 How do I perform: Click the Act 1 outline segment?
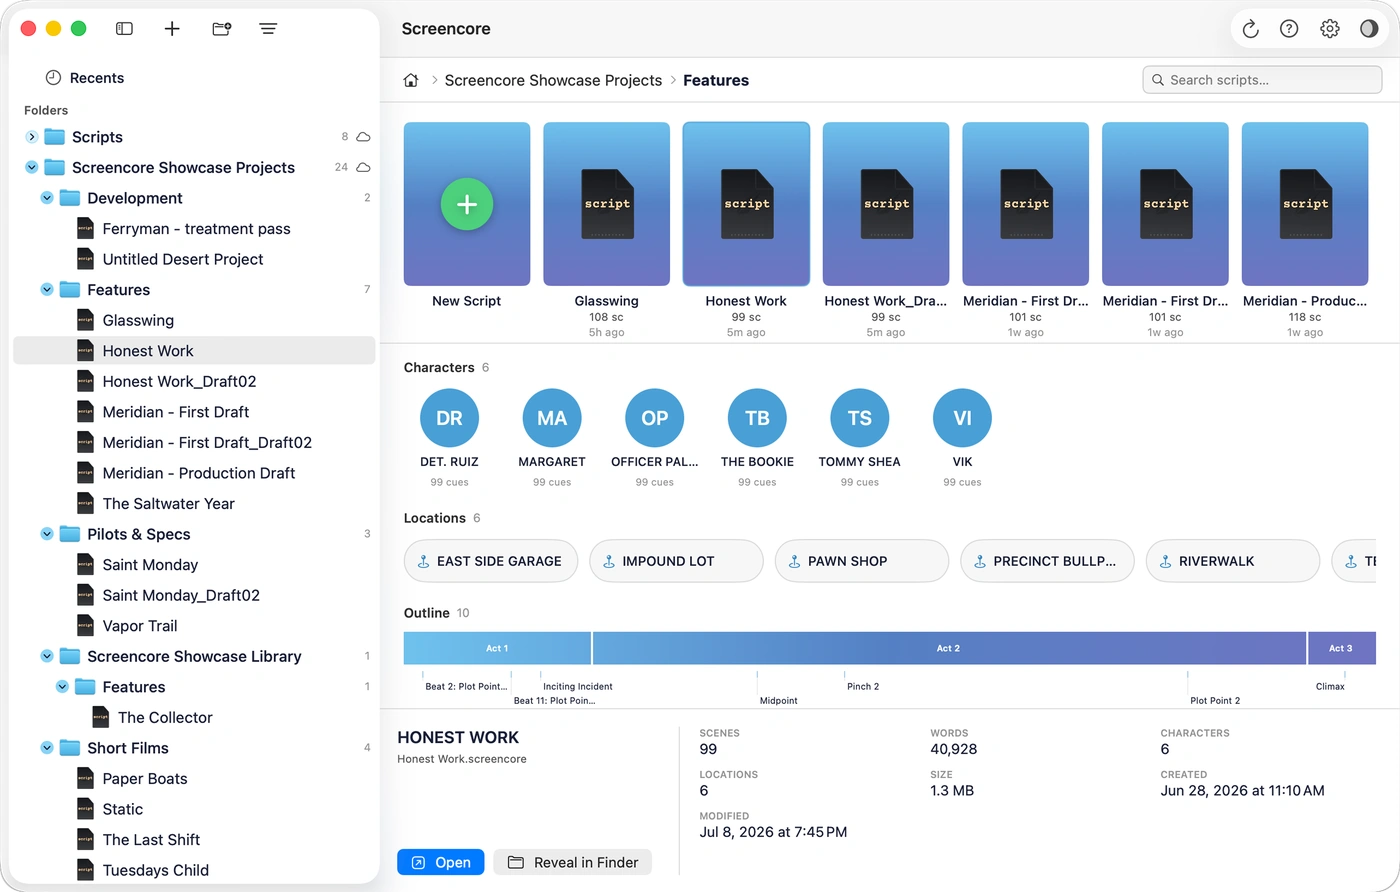click(x=497, y=648)
